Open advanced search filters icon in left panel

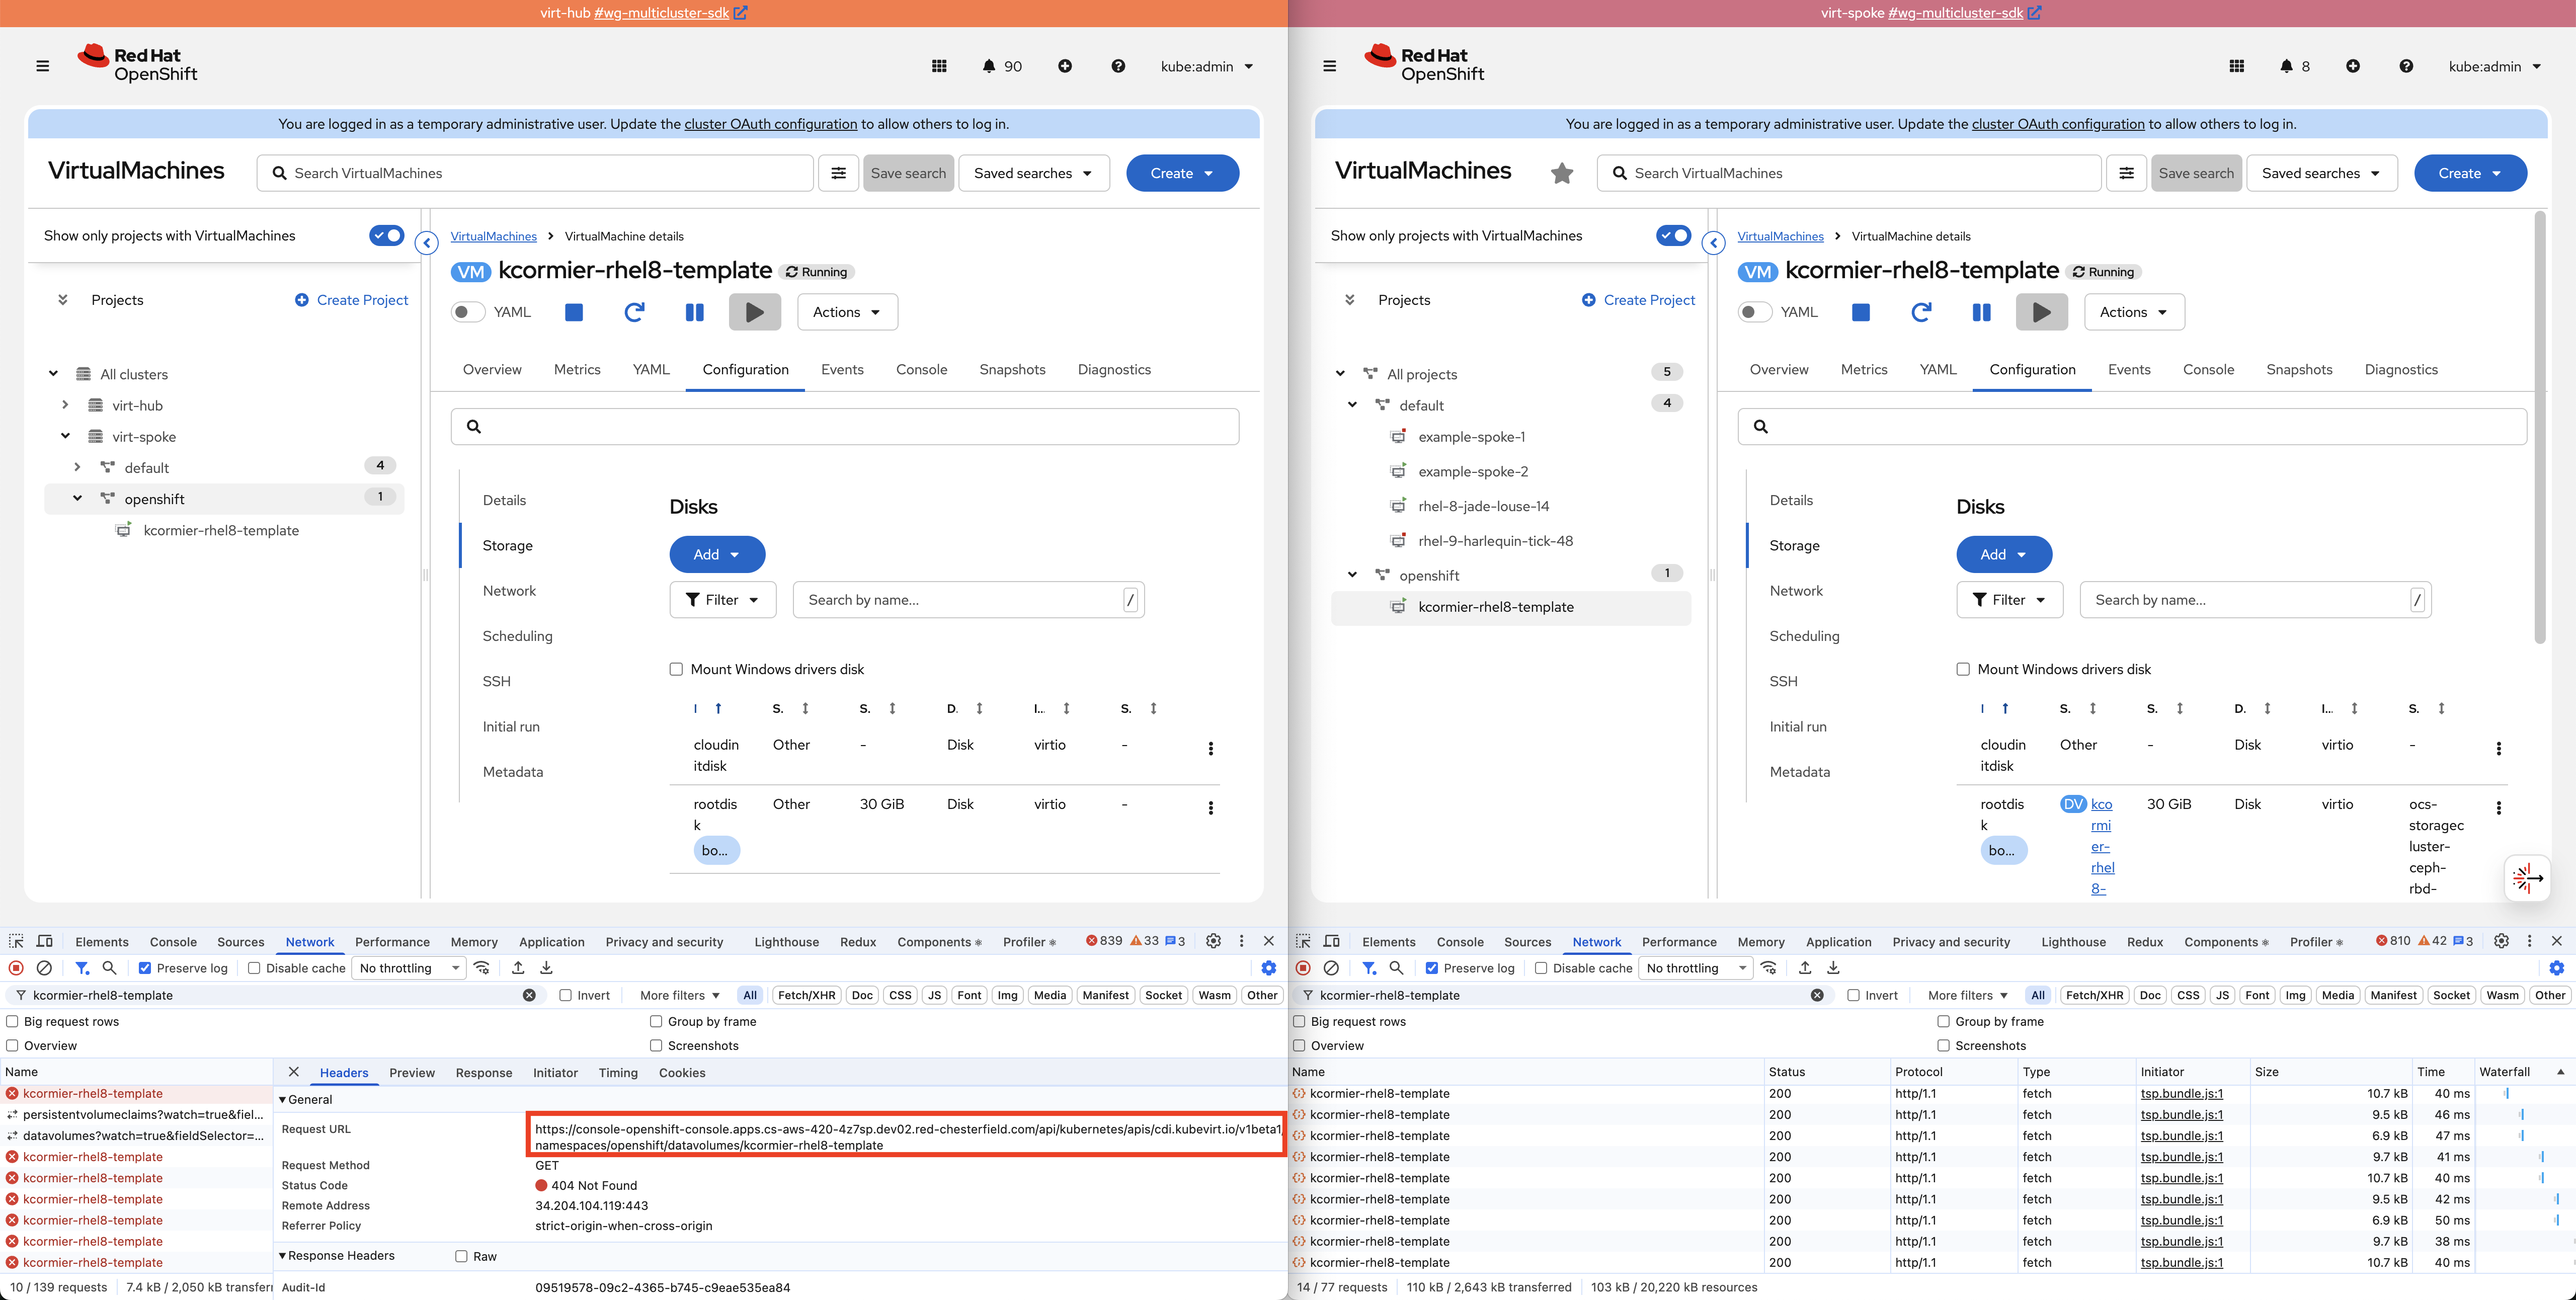[838, 173]
